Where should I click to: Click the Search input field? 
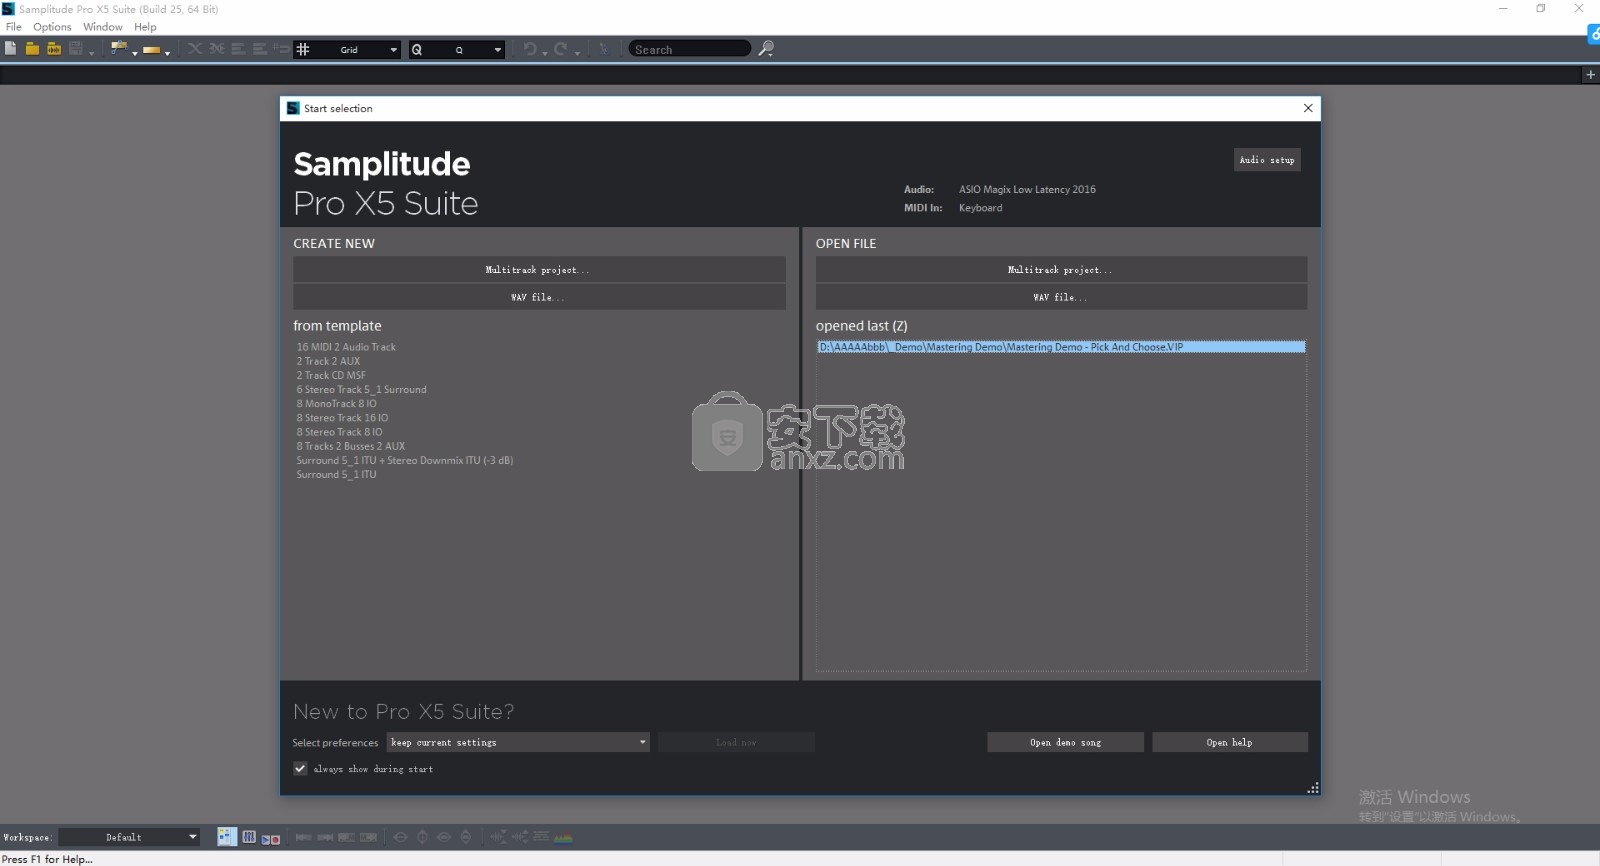tap(689, 49)
